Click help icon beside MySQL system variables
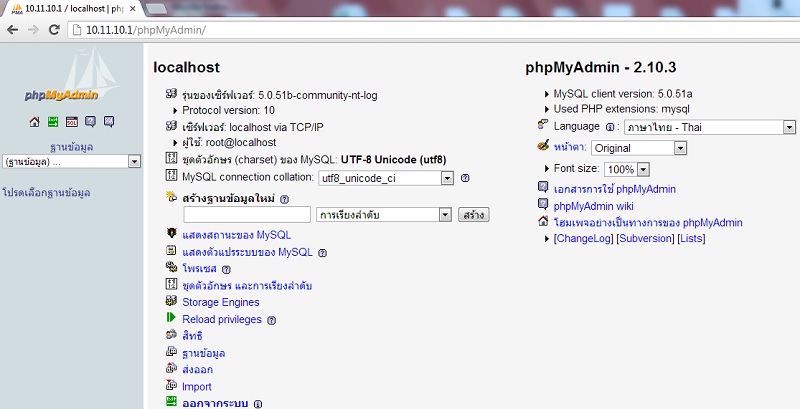 click(322, 253)
